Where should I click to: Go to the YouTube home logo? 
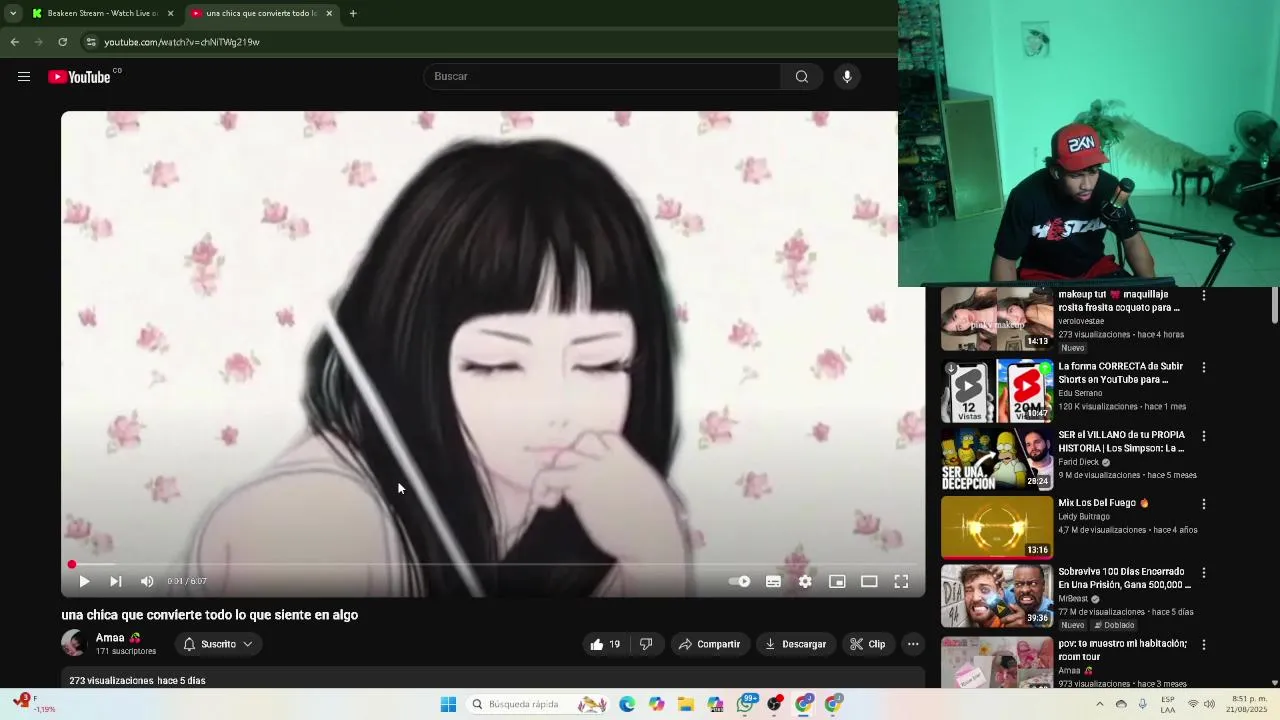tap(79, 77)
